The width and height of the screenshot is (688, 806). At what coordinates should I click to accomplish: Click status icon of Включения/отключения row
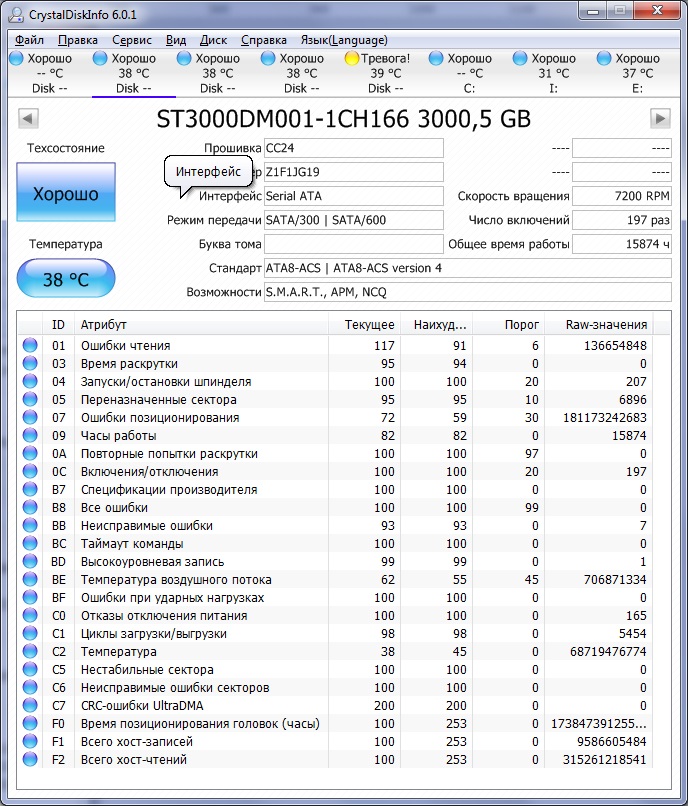(30, 471)
